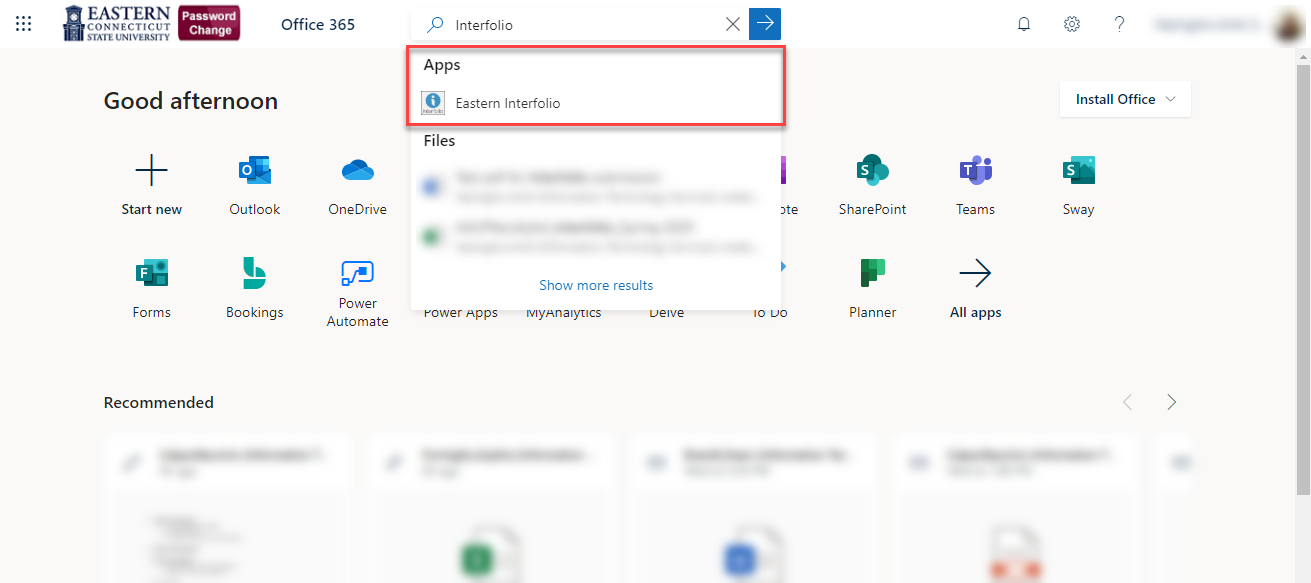This screenshot has width=1311, height=583.
Task: Open notifications bell
Action: 1024,24
